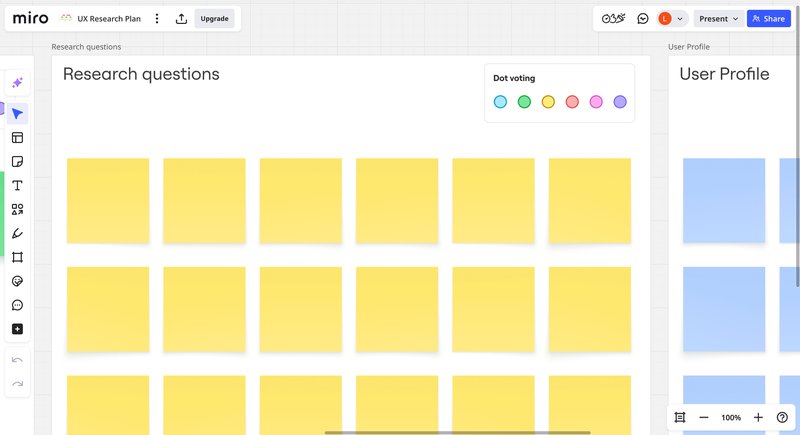Screen dimensions: 800x435
Task: Click the 100% zoom level
Action: (731, 417)
